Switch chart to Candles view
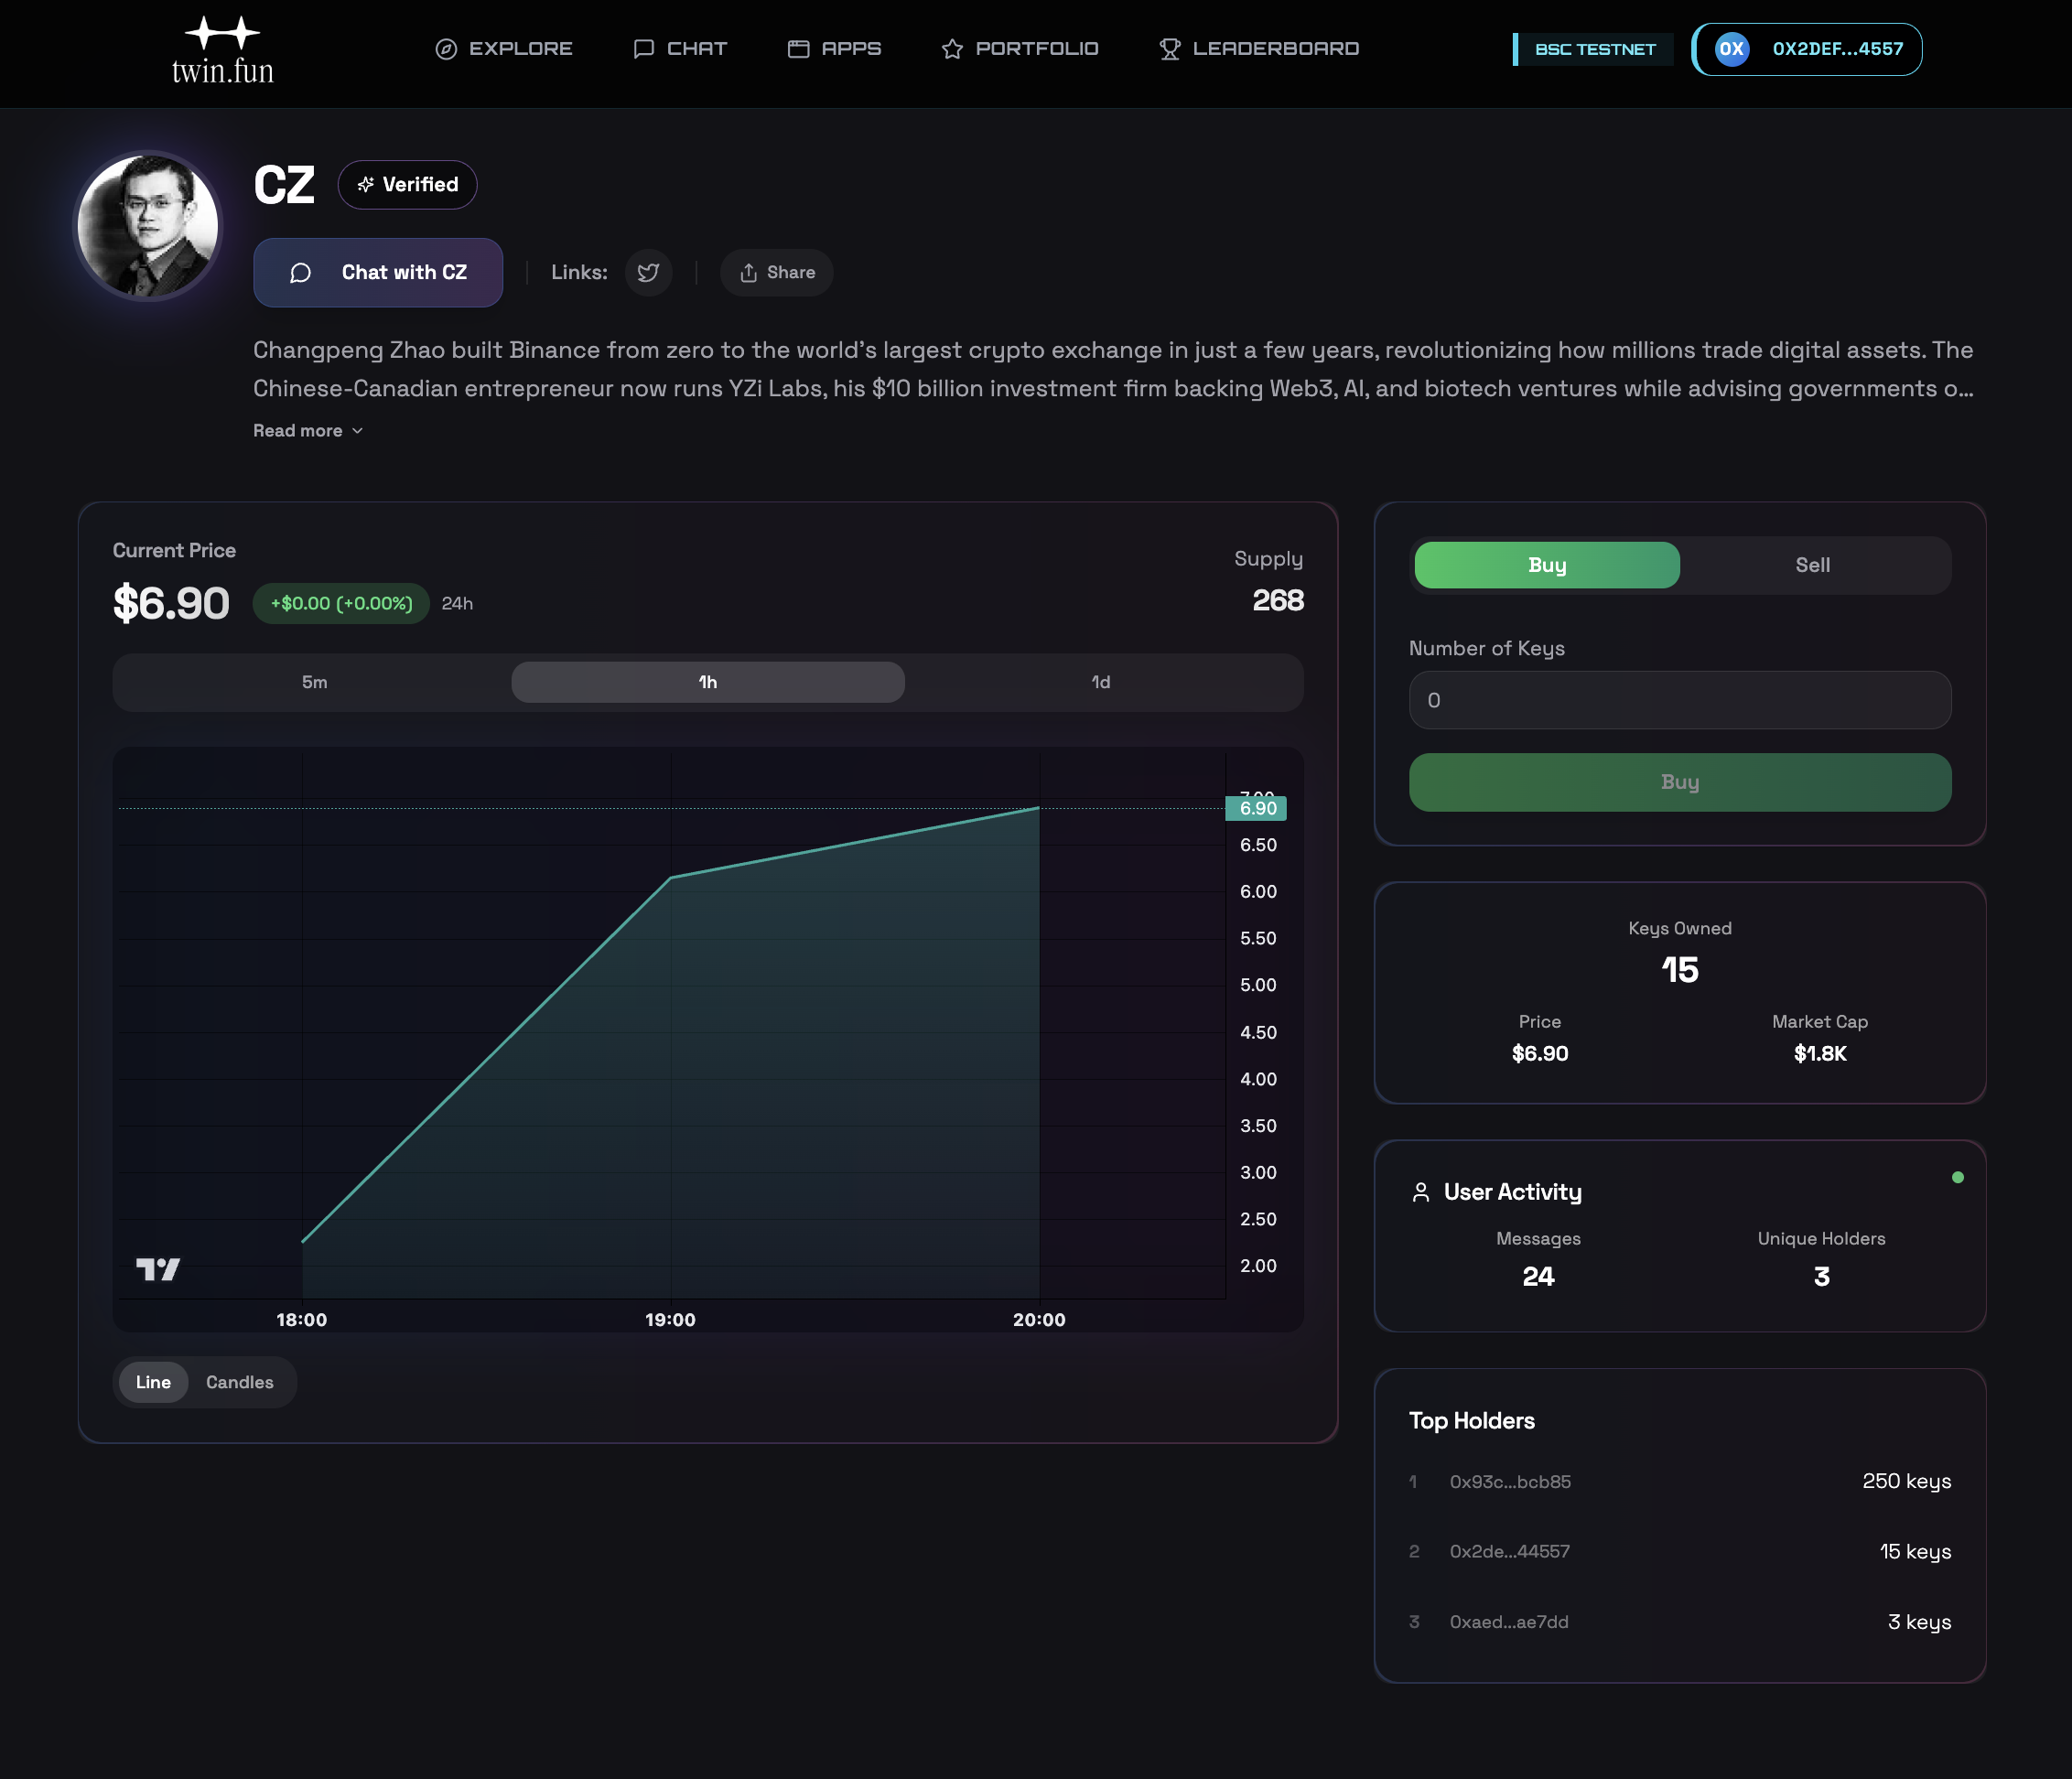This screenshot has width=2072, height=1779. [239, 1382]
